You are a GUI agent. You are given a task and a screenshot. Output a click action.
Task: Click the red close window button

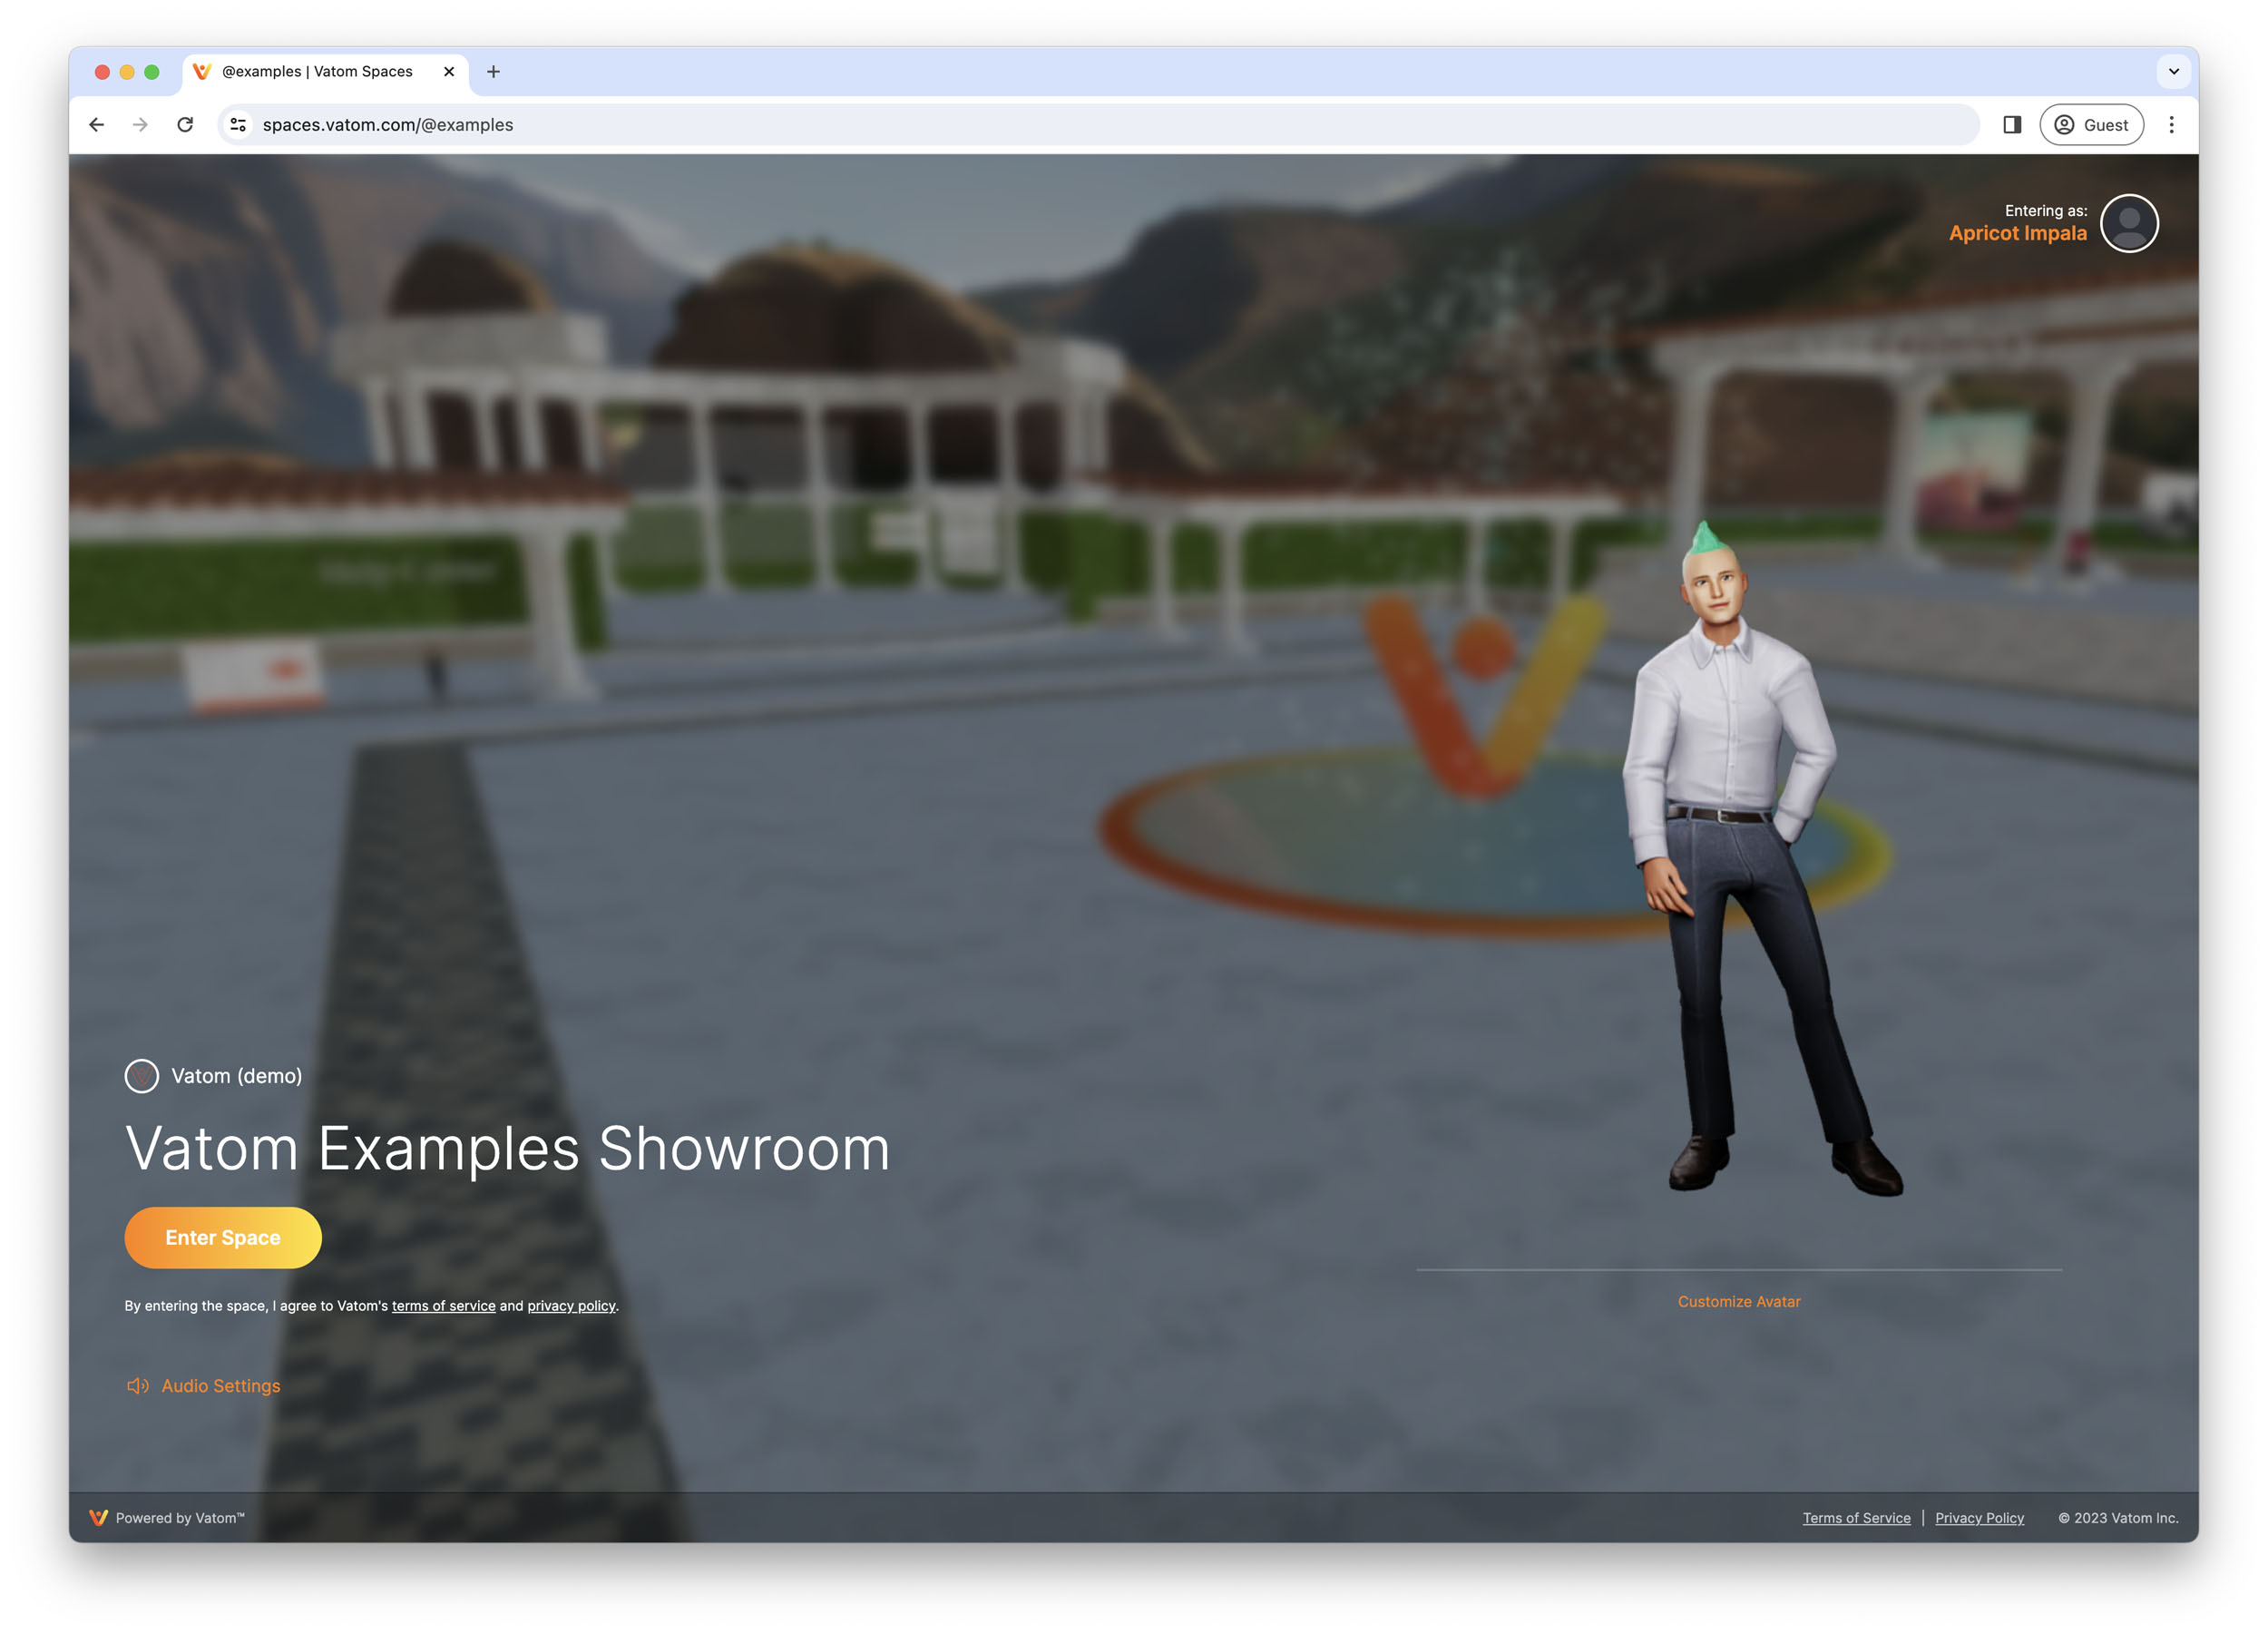pyautogui.click(x=102, y=72)
